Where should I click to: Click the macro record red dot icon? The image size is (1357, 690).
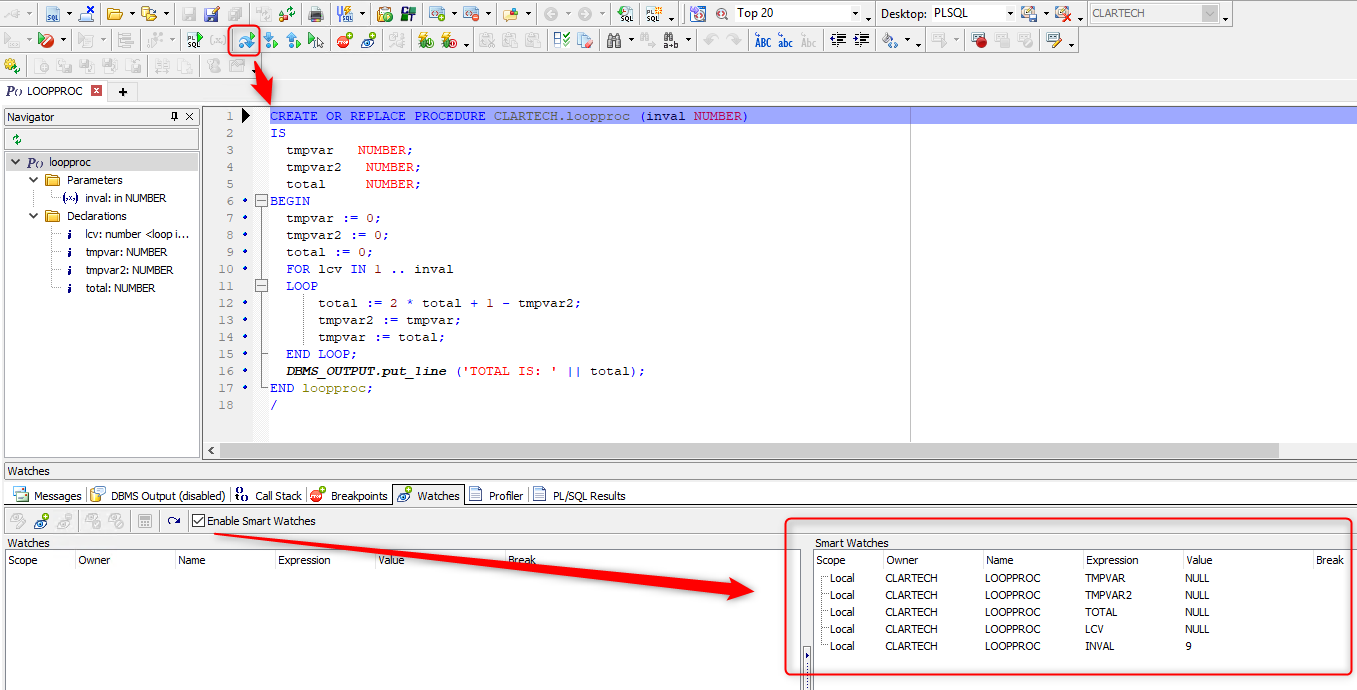point(979,40)
